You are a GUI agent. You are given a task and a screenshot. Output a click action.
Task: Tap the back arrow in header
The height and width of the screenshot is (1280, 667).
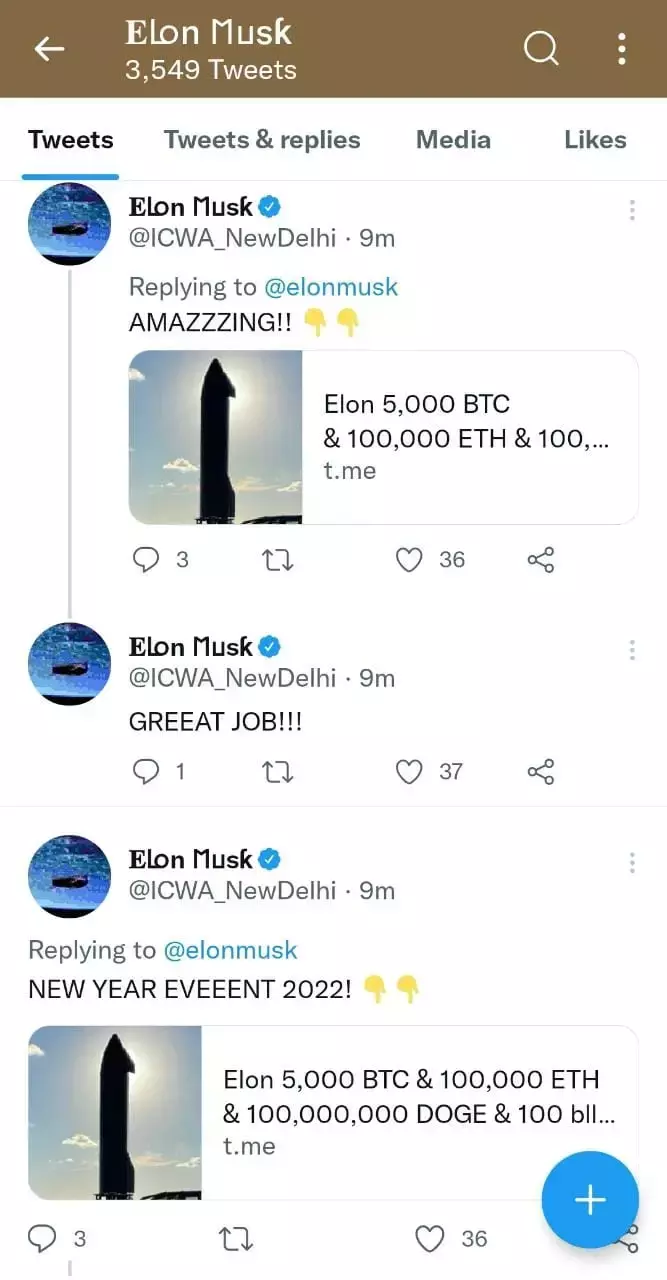click(49, 49)
